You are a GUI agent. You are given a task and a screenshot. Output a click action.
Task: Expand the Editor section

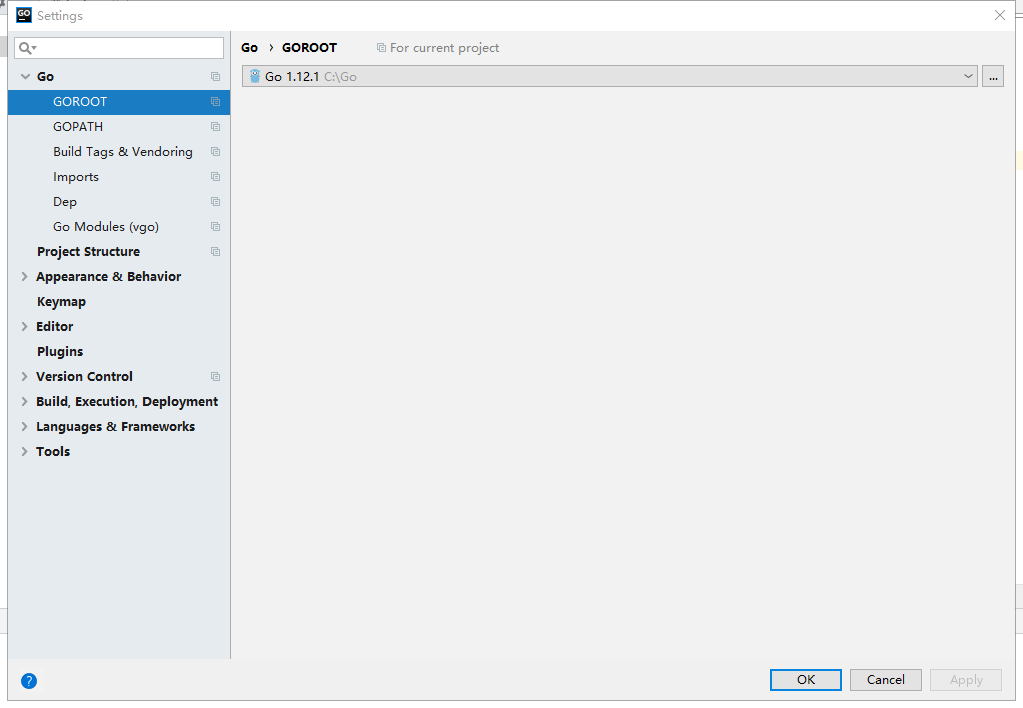point(24,326)
